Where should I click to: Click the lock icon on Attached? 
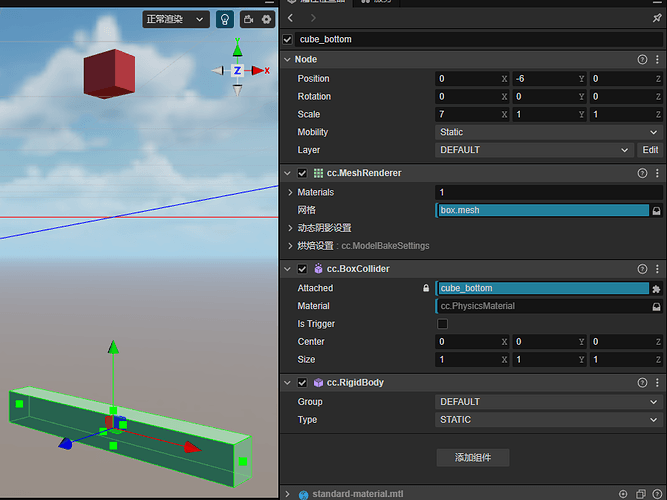tap(426, 289)
